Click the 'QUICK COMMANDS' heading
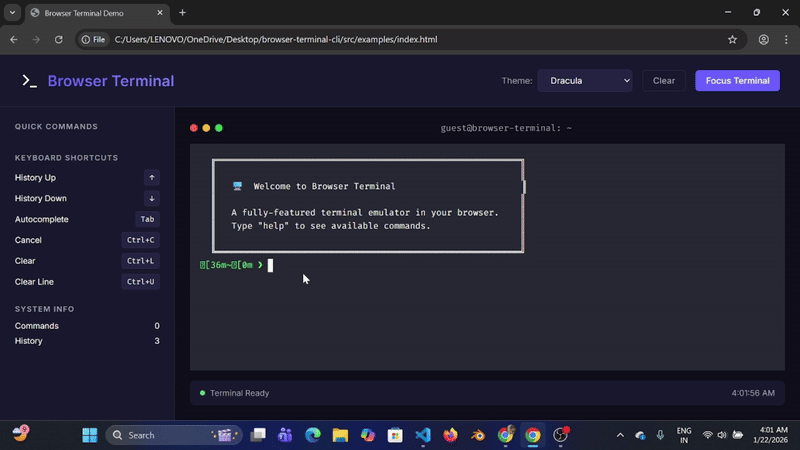Screen dimensions: 800x450 click(56, 127)
